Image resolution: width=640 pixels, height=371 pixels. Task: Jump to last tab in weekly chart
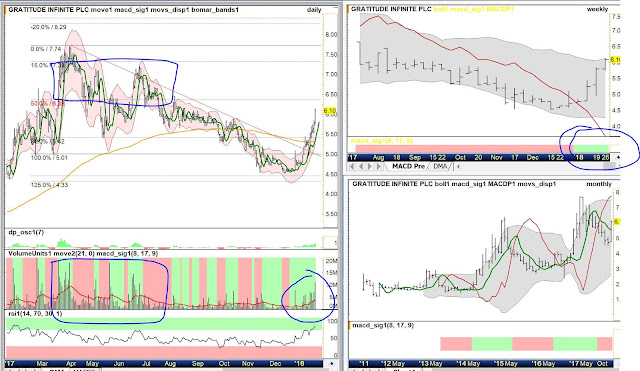379,167
